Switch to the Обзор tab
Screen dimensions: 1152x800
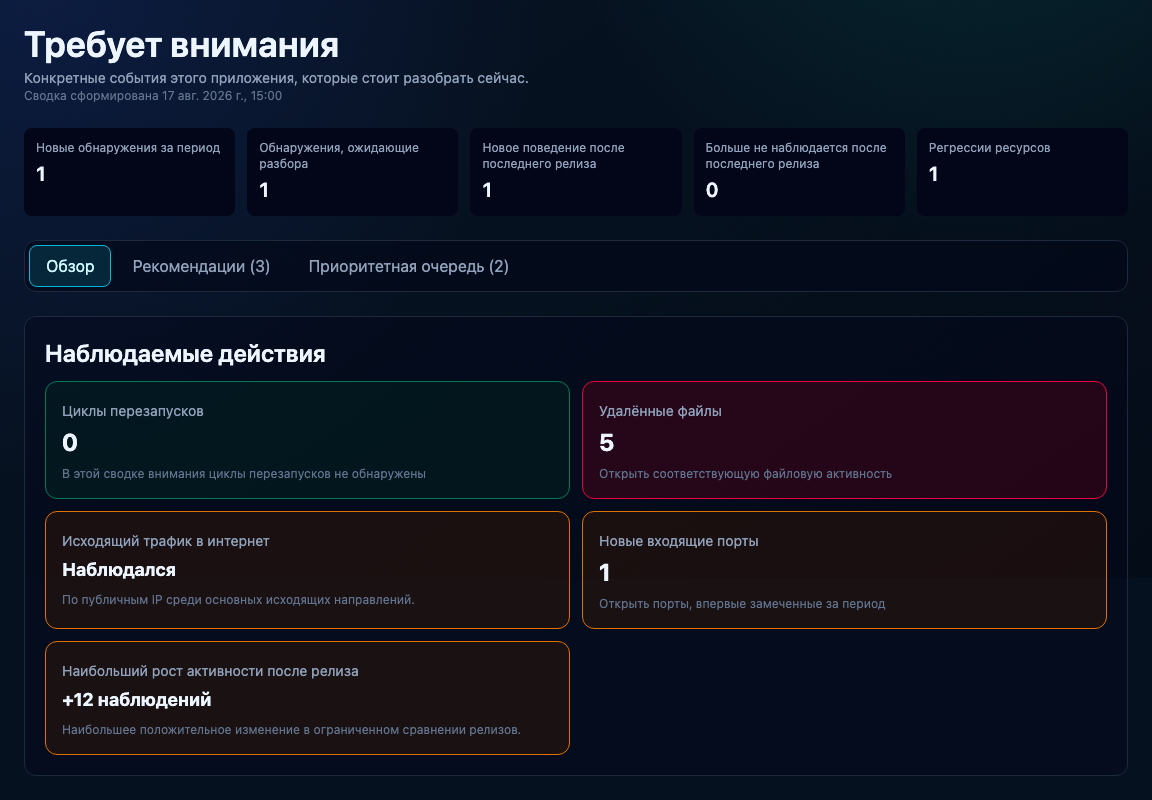click(x=70, y=266)
